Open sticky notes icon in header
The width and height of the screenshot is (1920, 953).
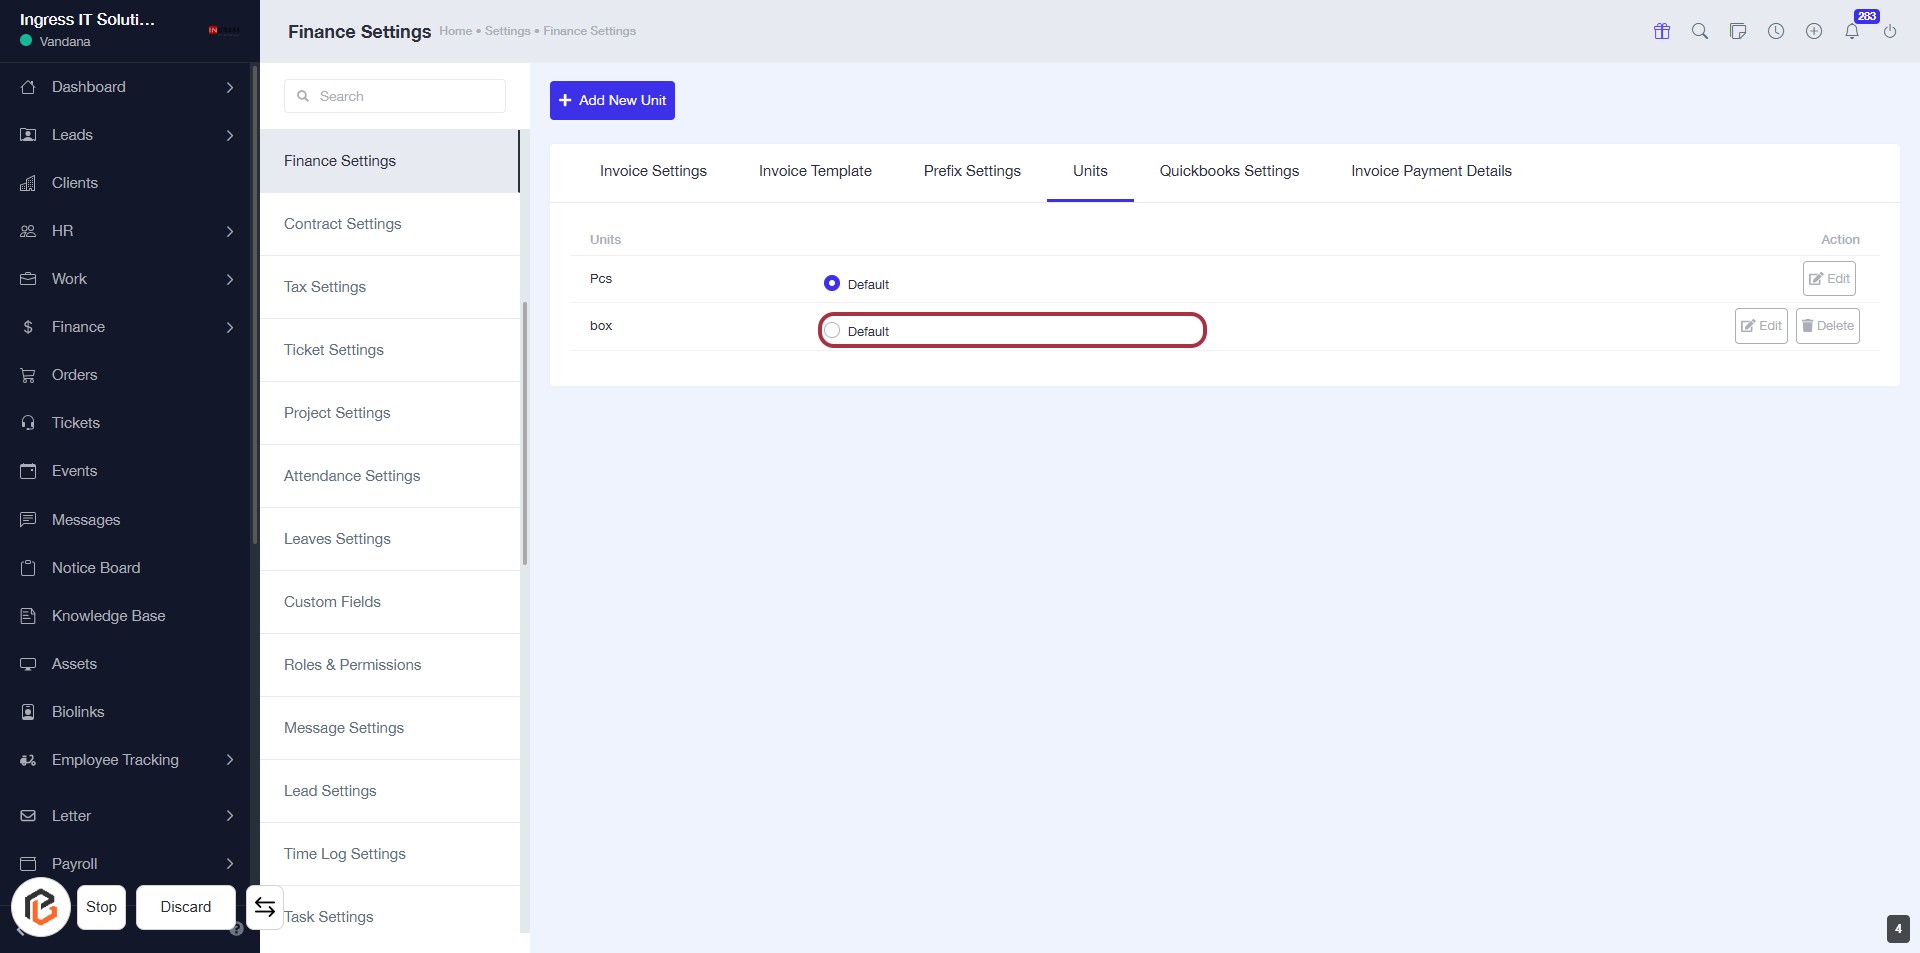click(1738, 31)
